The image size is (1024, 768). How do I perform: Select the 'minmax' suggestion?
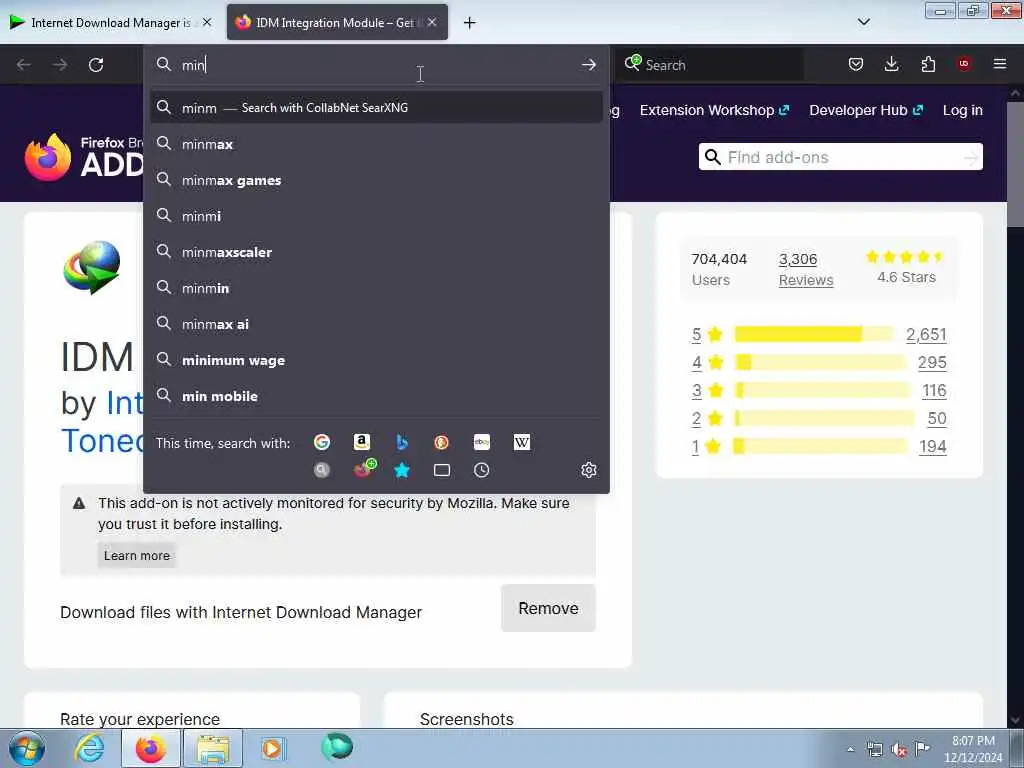coord(376,144)
